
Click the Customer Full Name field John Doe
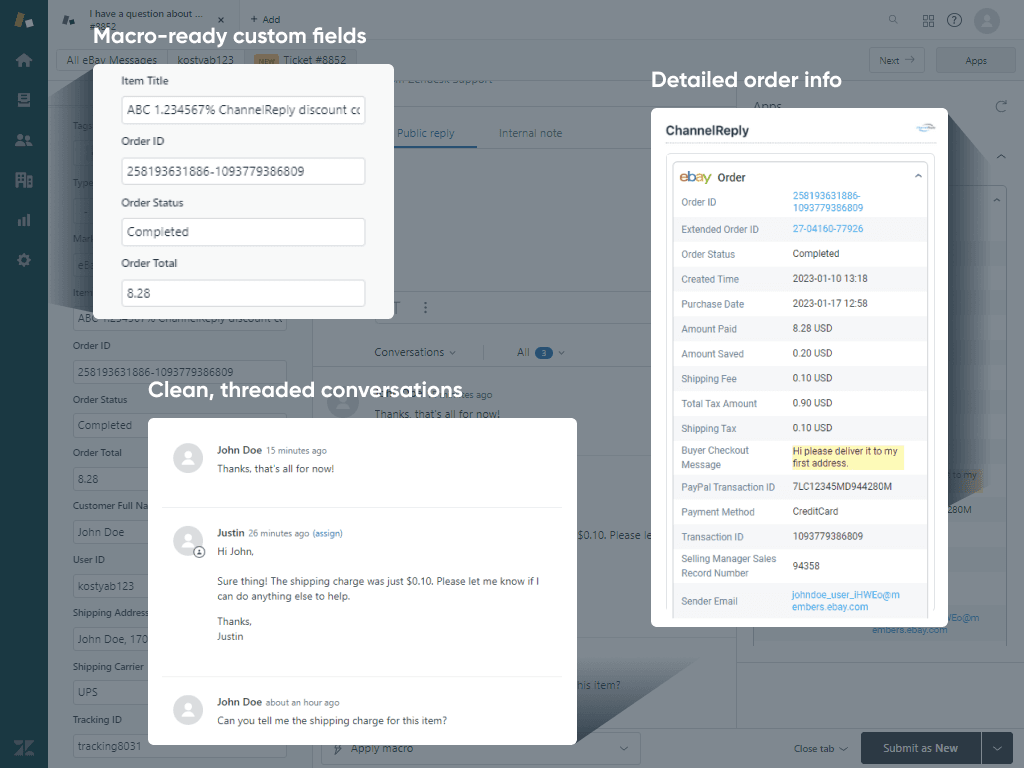coord(110,532)
